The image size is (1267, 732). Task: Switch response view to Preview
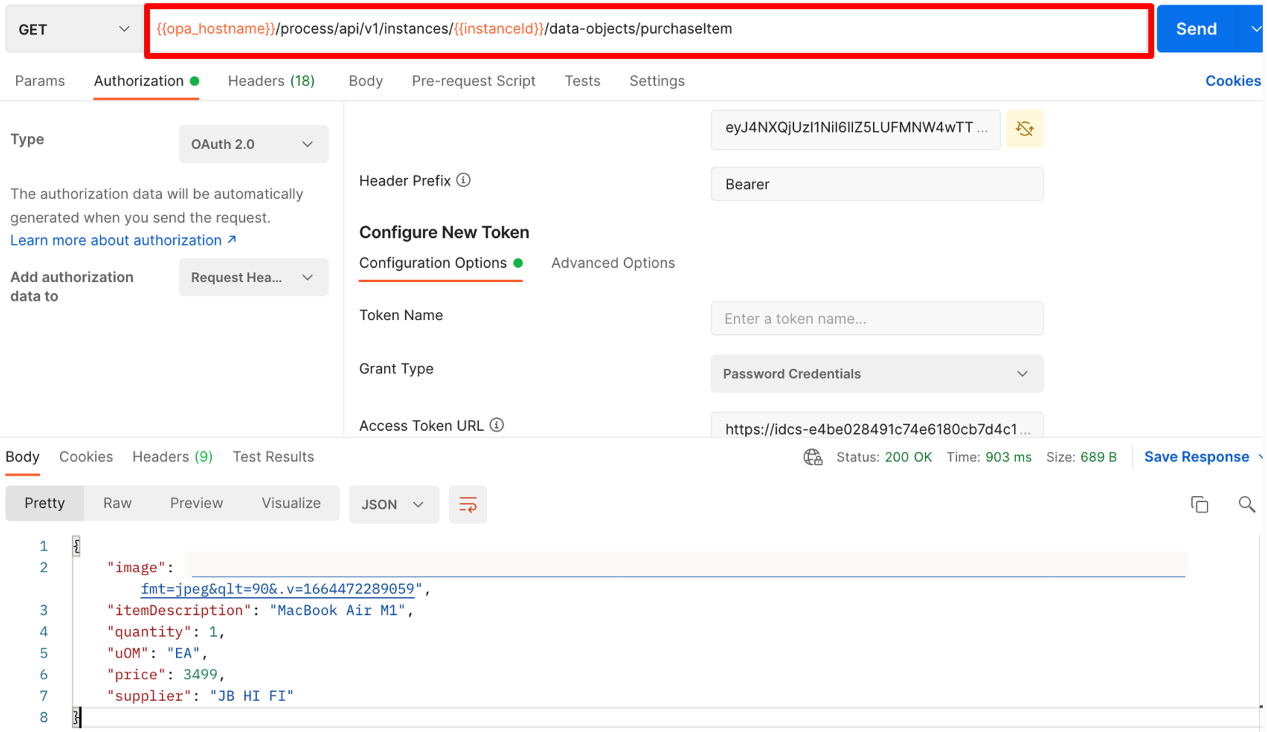[196, 503]
